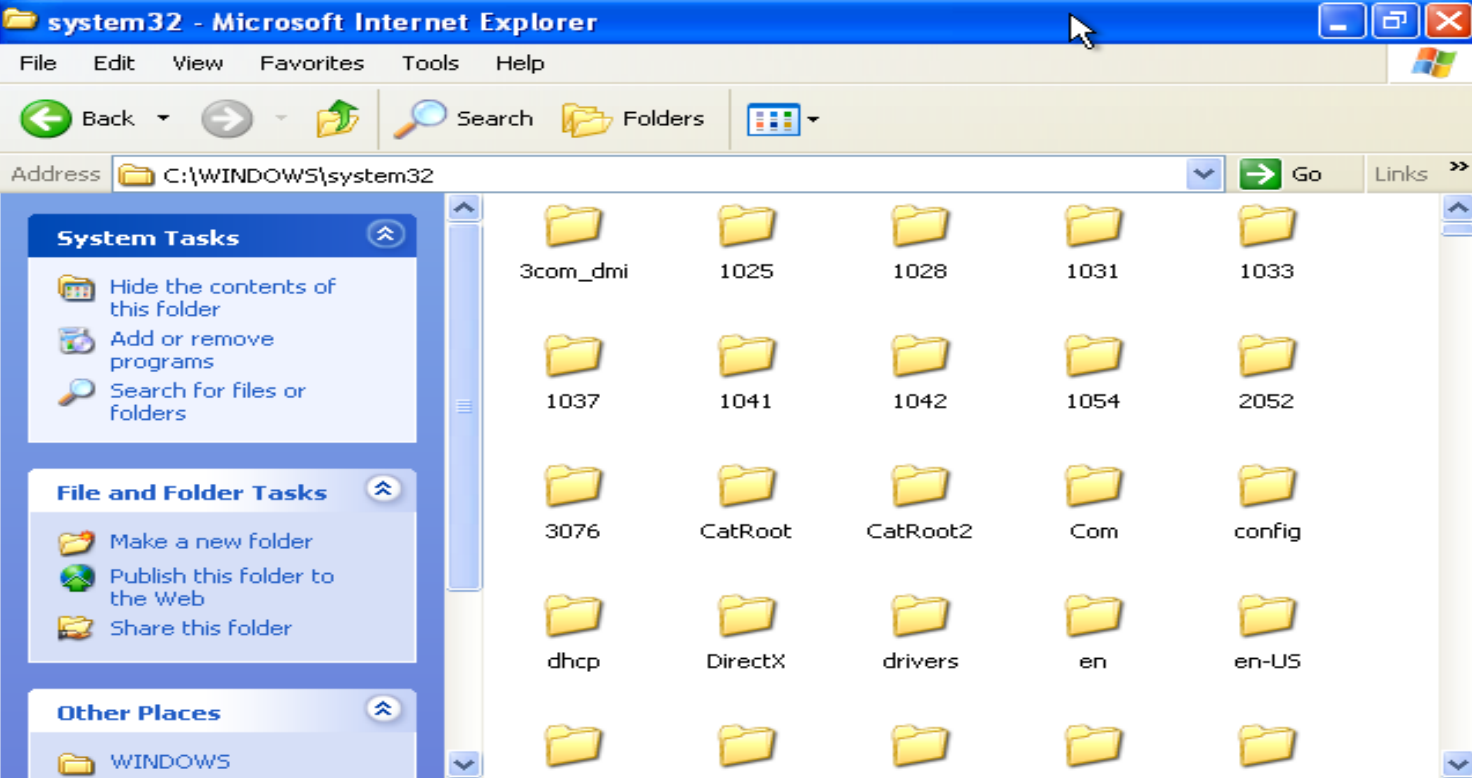Click Make a new folder link
The width and height of the screenshot is (1472, 778).
211,541
